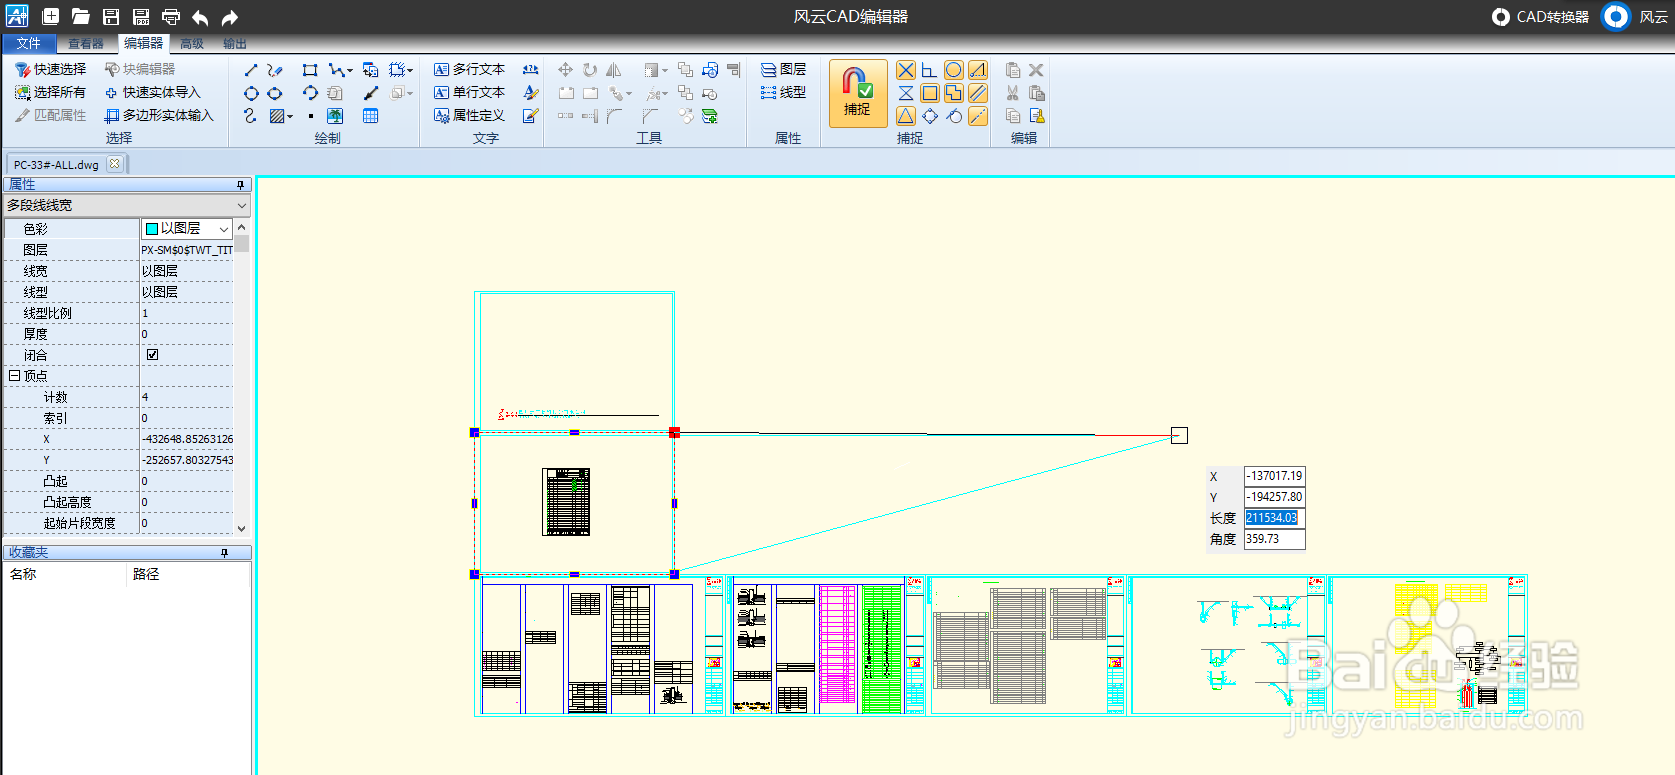Viewport: 1675px width, 775px height.
Task: Click the 多边形实体输入 button
Action: click(x=159, y=115)
